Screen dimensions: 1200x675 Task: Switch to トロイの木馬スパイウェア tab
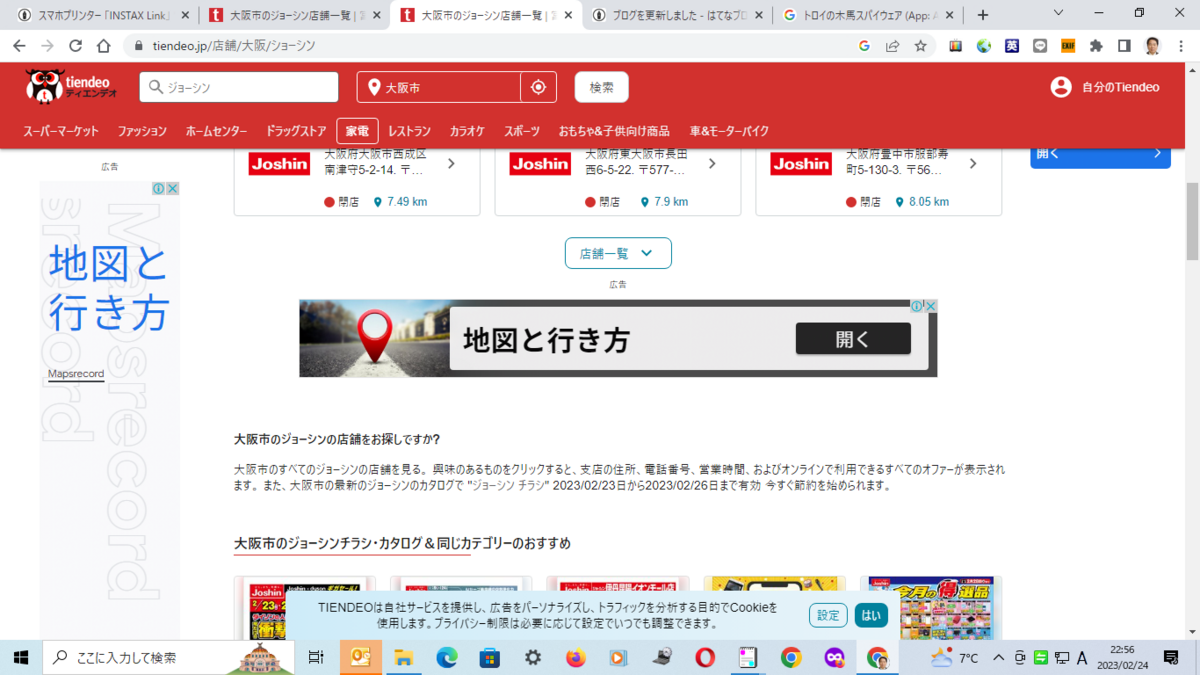tap(870, 15)
